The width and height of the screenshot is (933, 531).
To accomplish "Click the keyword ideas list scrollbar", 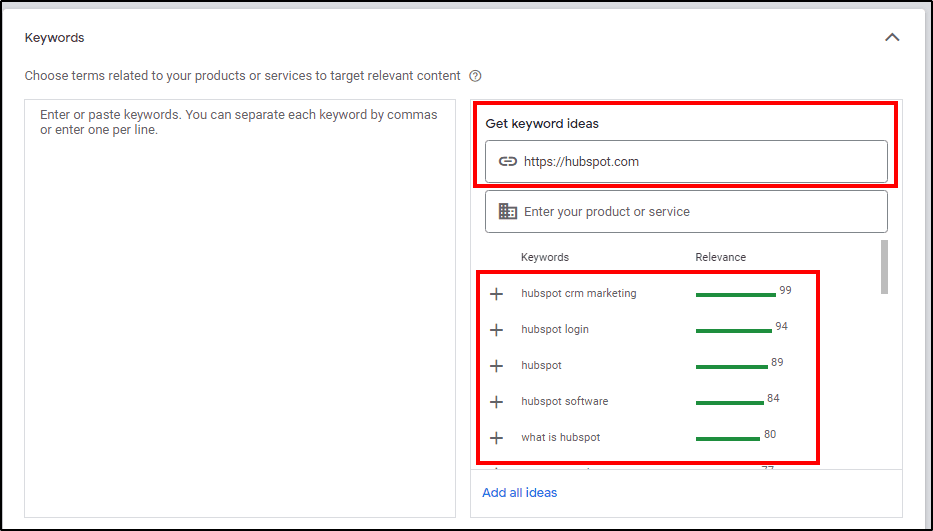I will pyautogui.click(x=884, y=267).
